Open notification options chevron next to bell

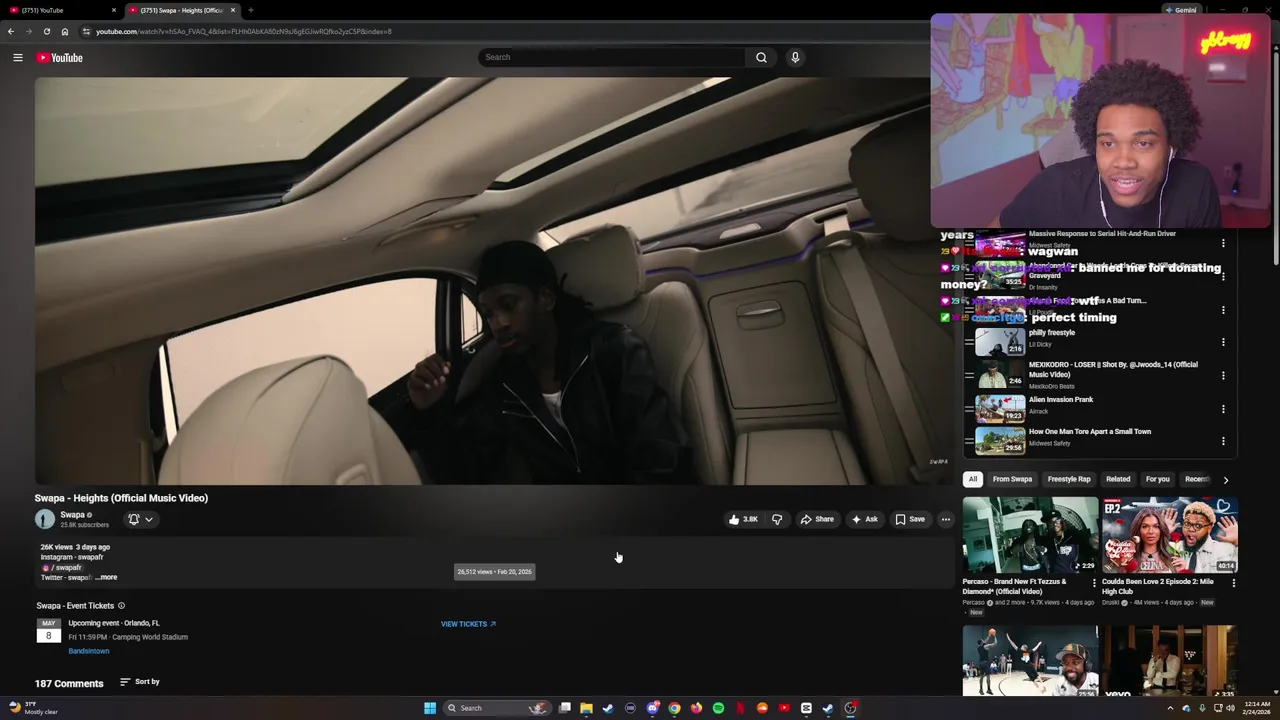pyautogui.click(x=149, y=519)
